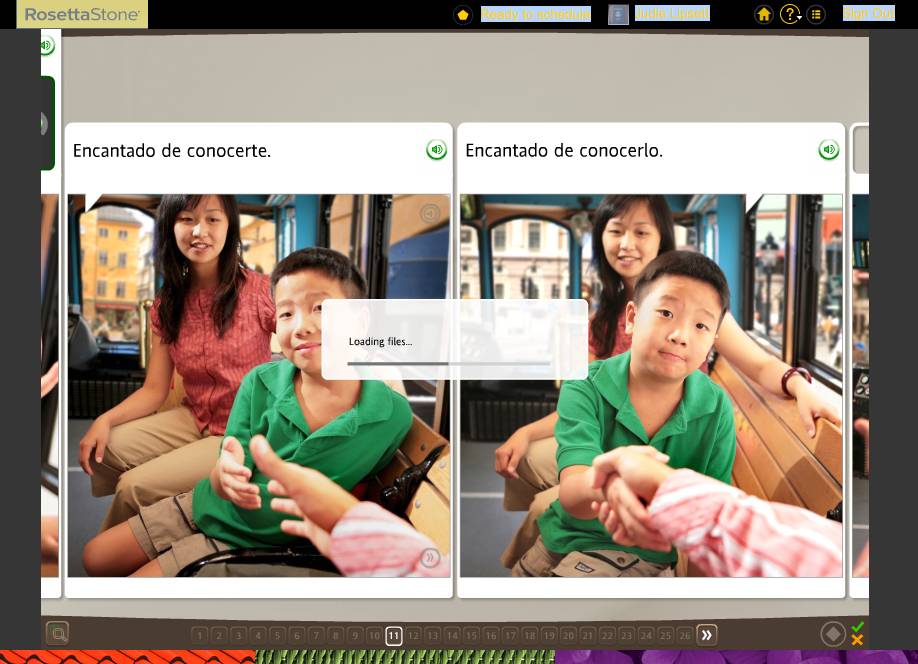Click faded forward arrows on left photo

[x=430, y=557]
